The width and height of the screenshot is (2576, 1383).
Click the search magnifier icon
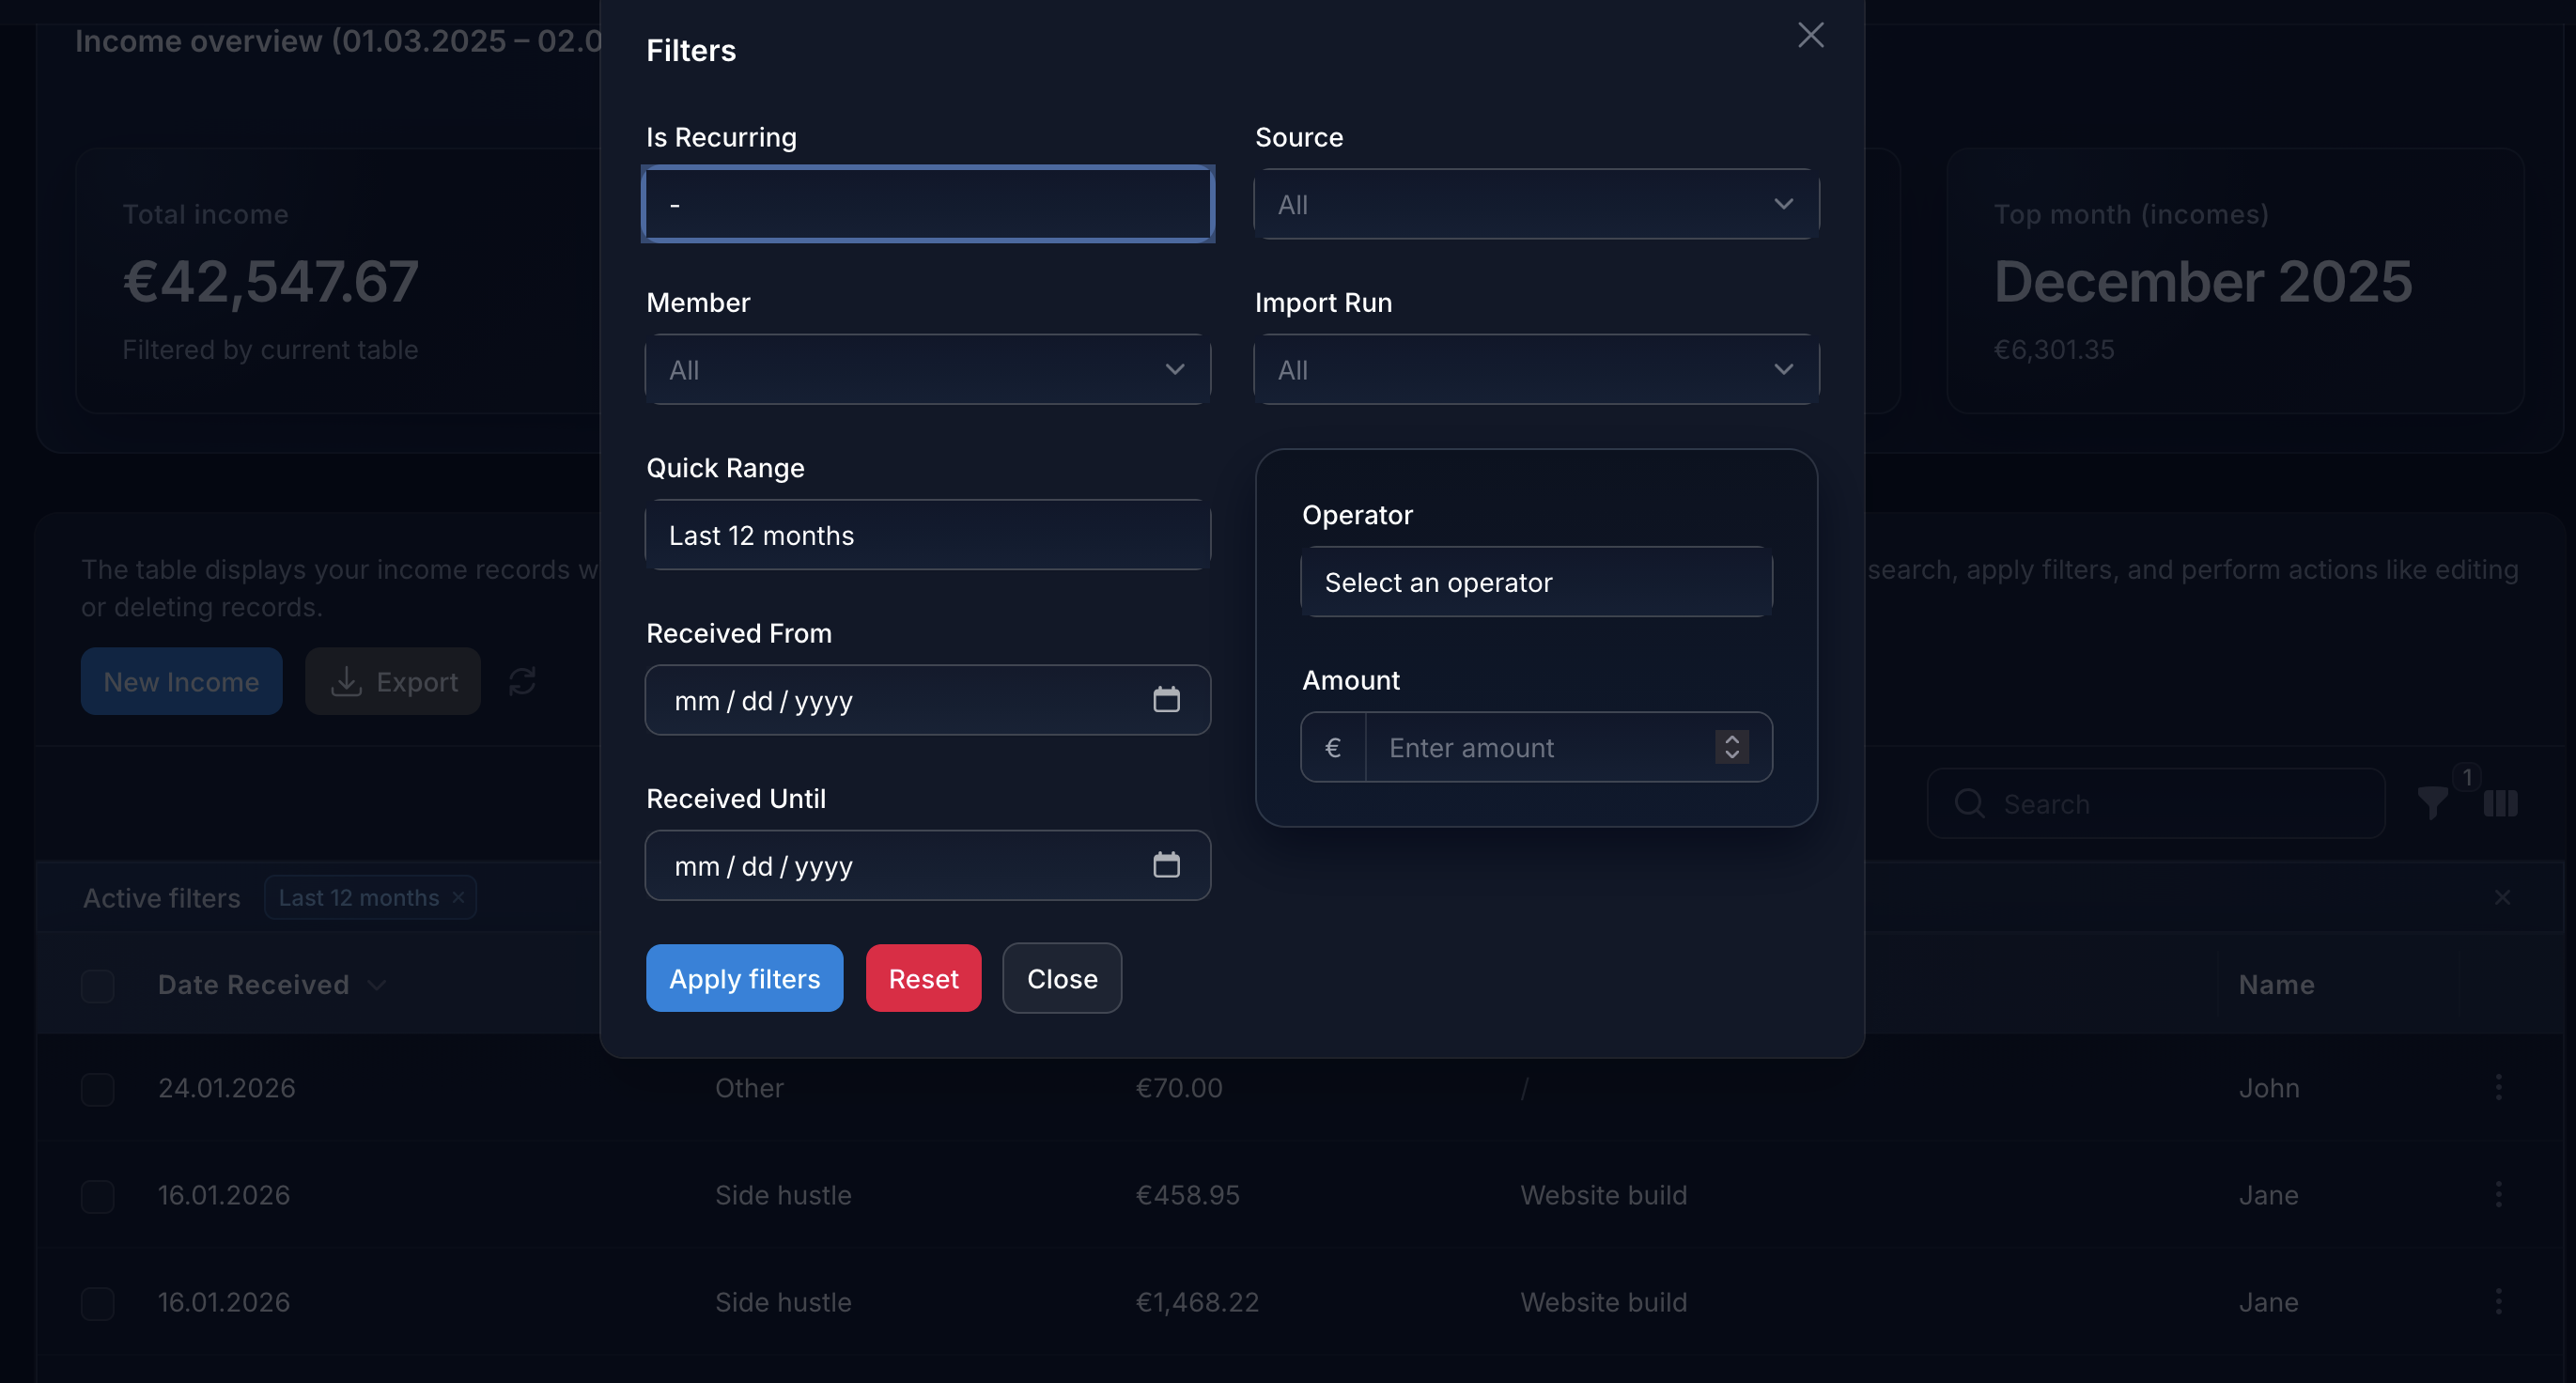1968,803
